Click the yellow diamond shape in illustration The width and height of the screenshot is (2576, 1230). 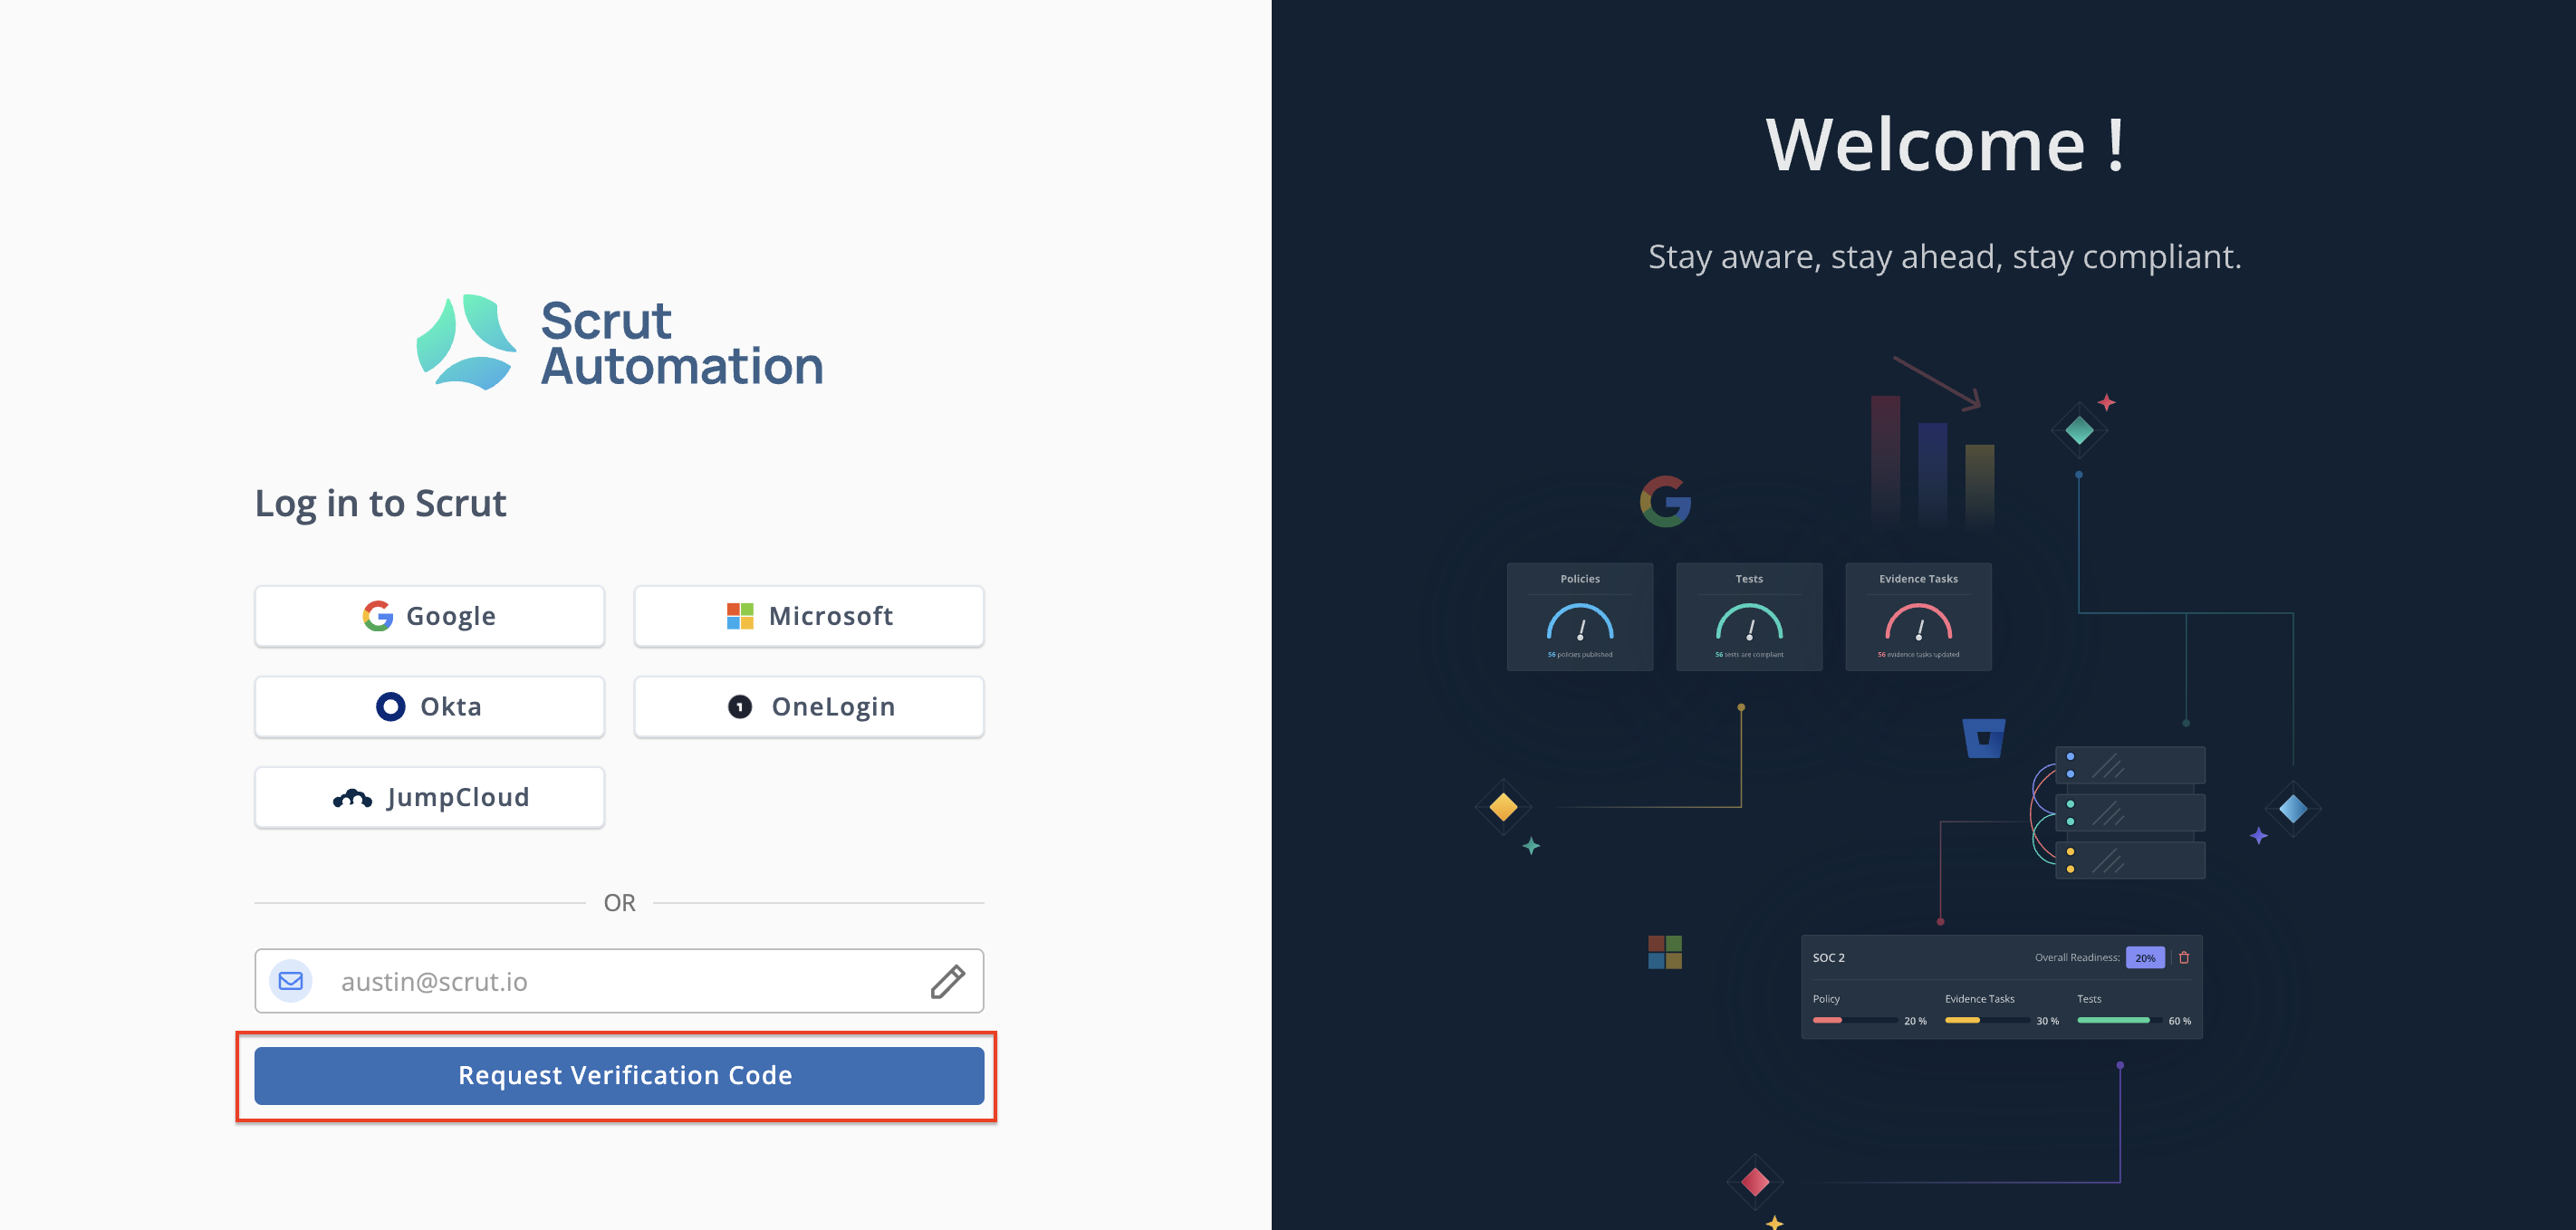point(1503,807)
